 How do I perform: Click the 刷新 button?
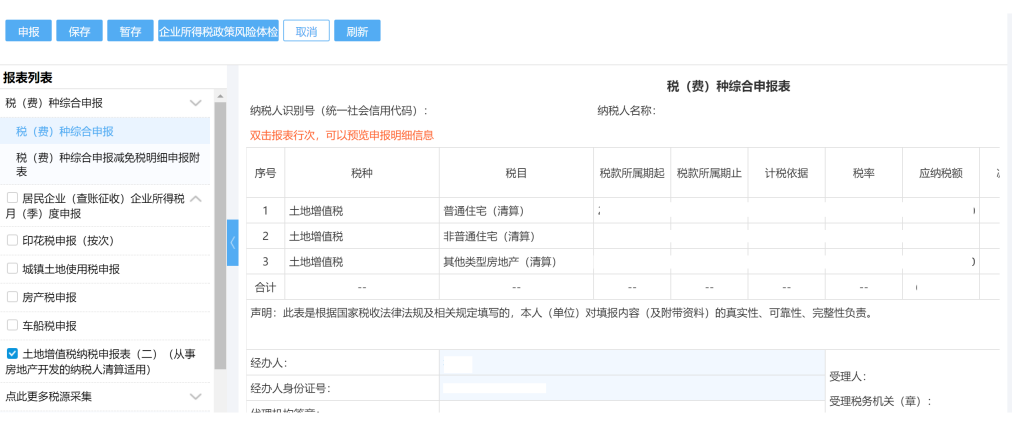[357, 31]
